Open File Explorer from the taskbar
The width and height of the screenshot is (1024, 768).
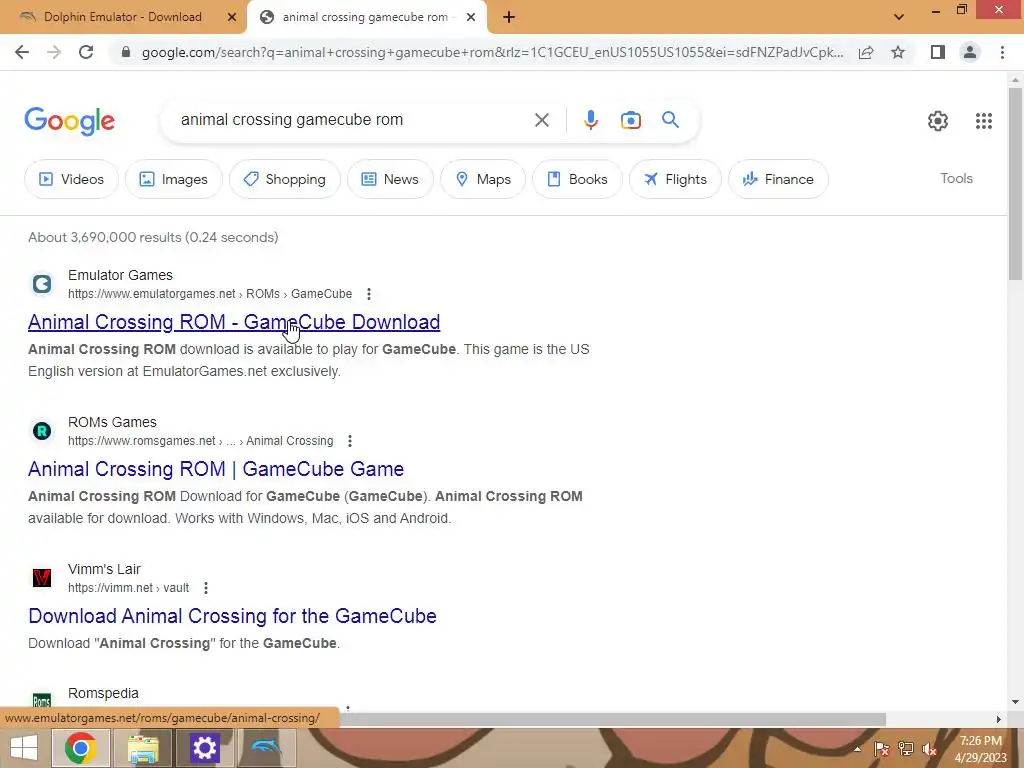point(143,748)
